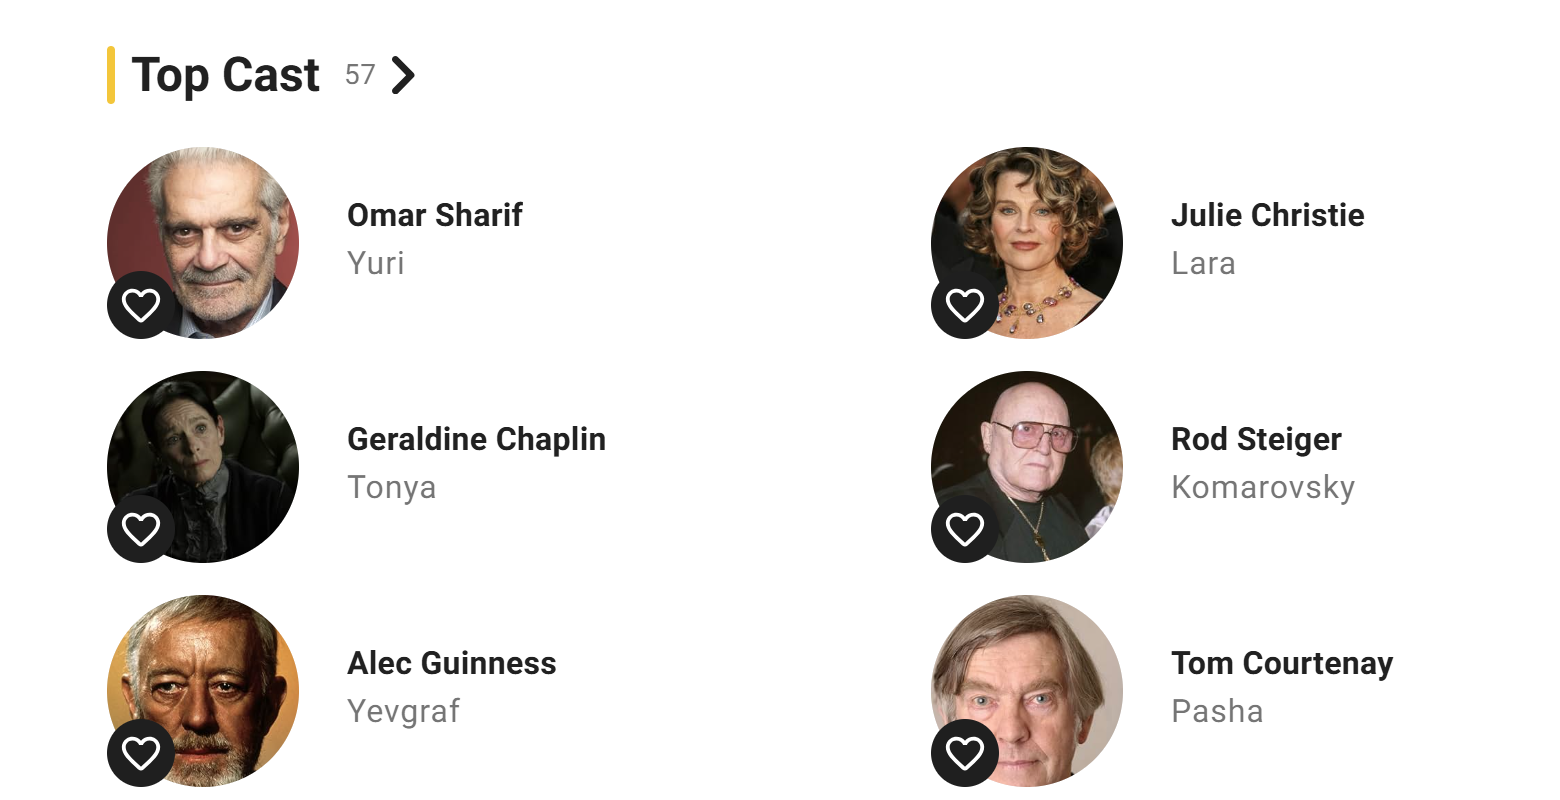1560x800 pixels.
Task: Click the 57 cast count number
Action: pyautogui.click(x=360, y=75)
